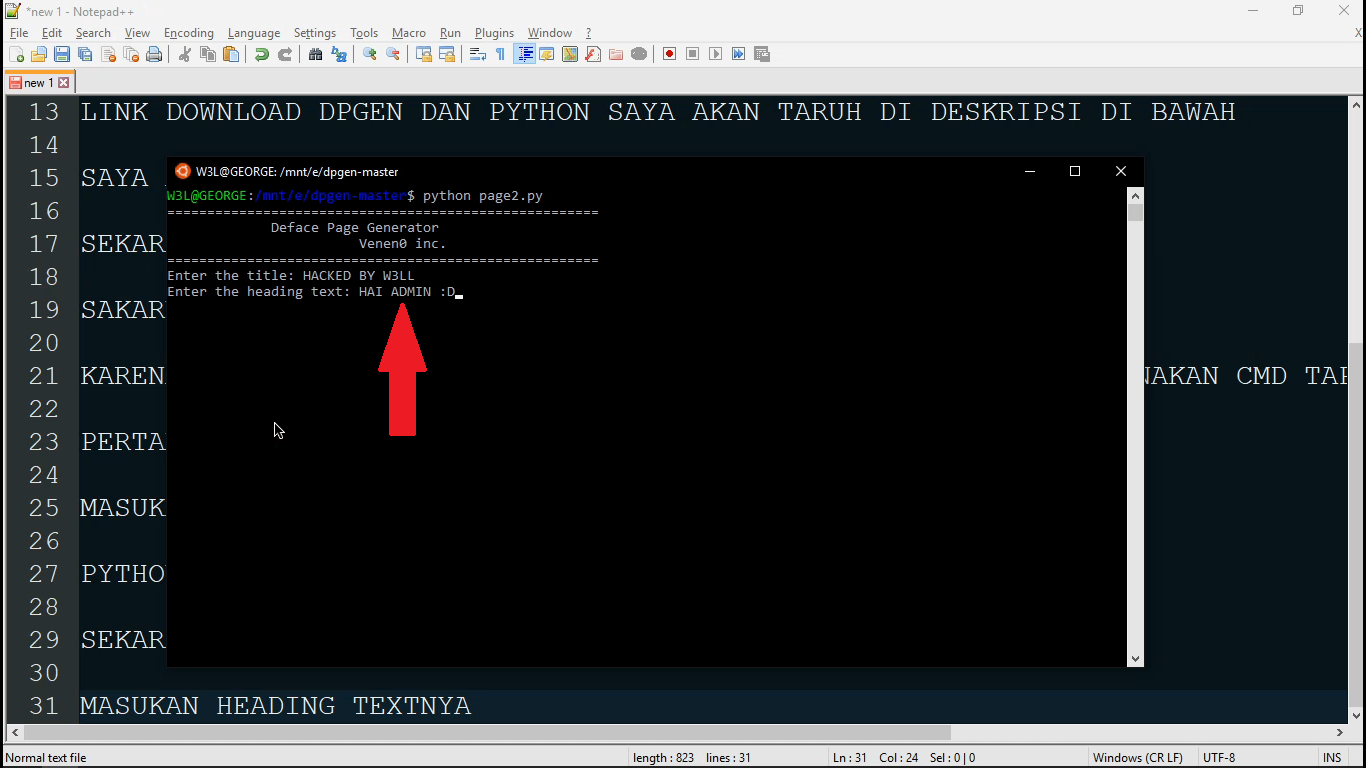Toggle word wrap from the toolbar
Viewport: 1366px width, 768px height.
pyautogui.click(x=477, y=54)
